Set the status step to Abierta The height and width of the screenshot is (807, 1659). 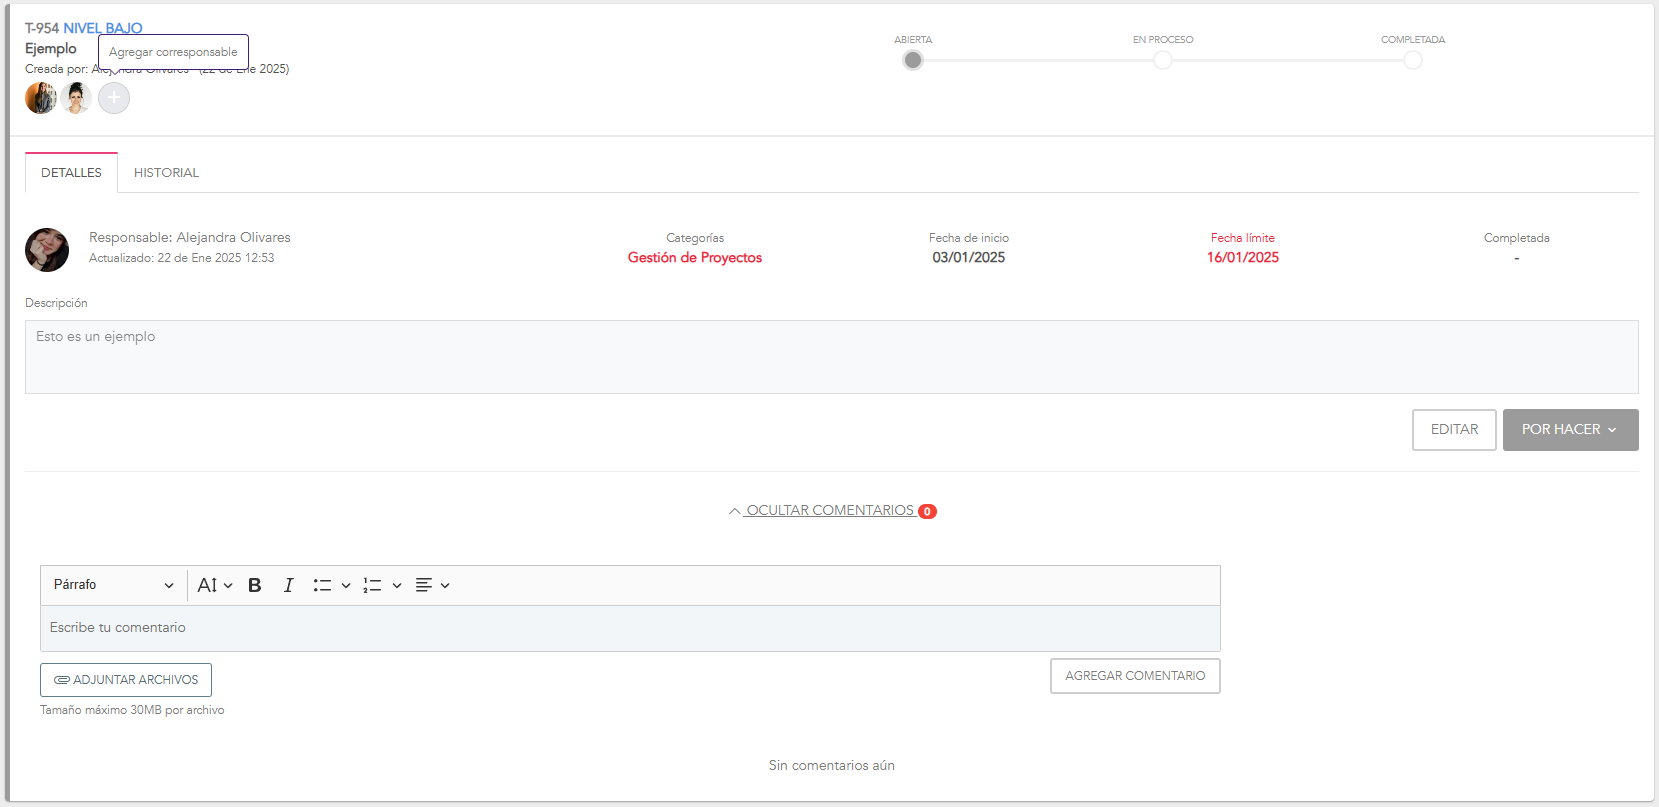coord(912,60)
